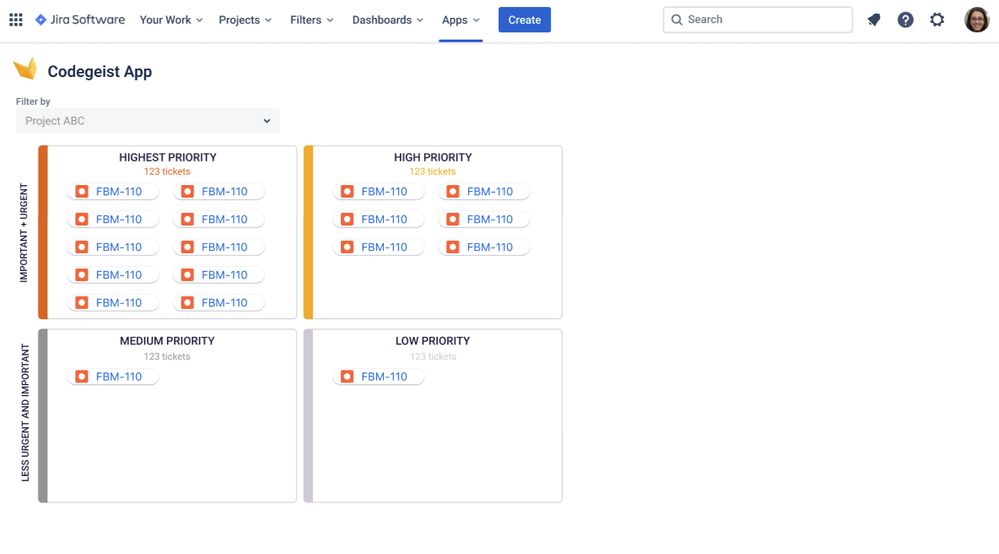Expand the Dashboards menu
Image resolution: width=999 pixels, height=554 pixels.
[x=387, y=20]
